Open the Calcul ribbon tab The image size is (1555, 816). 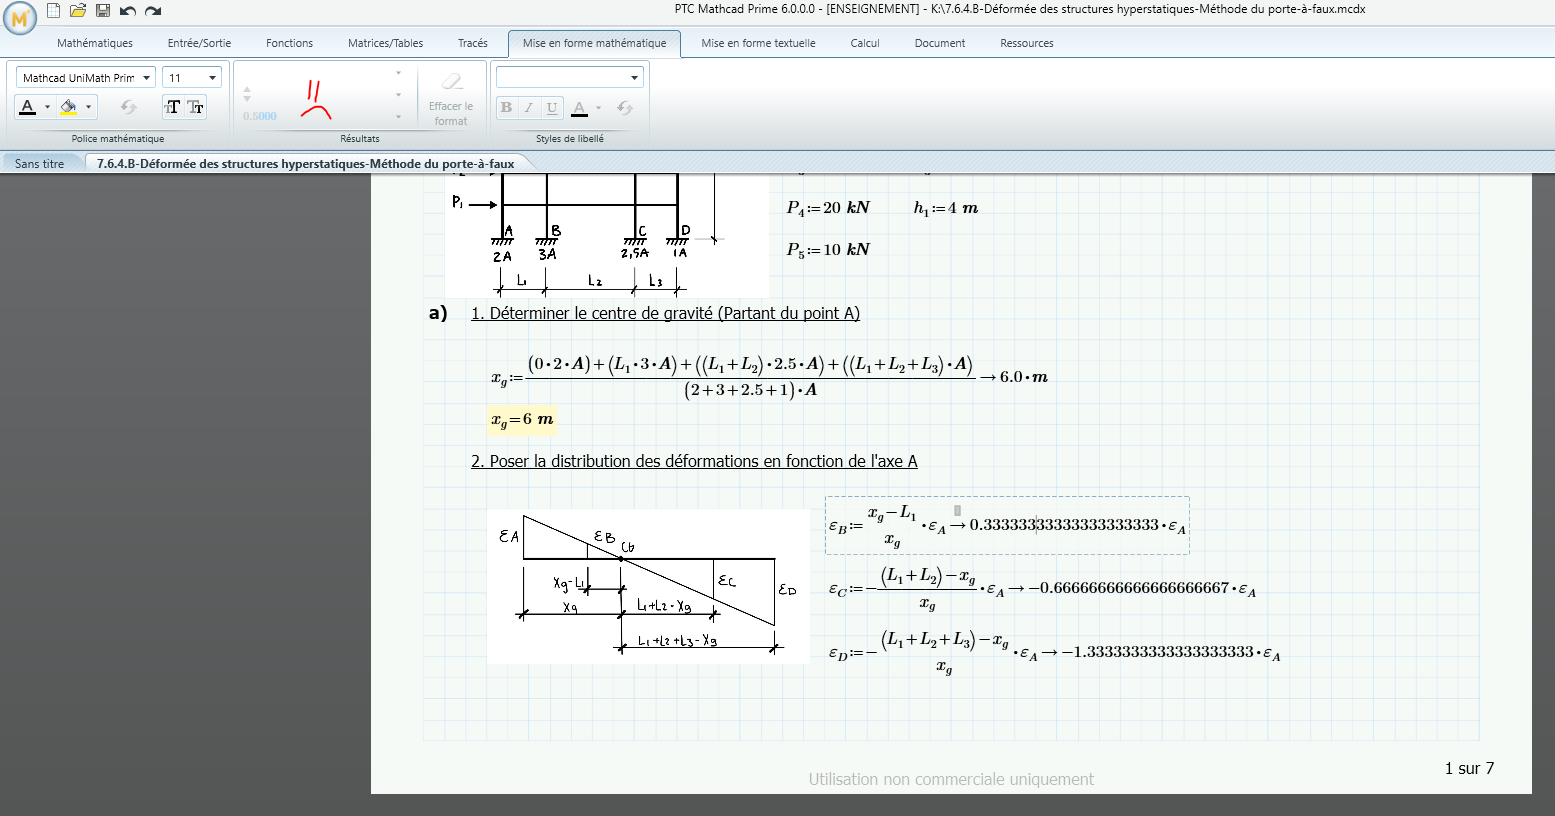(x=864, y=43)
